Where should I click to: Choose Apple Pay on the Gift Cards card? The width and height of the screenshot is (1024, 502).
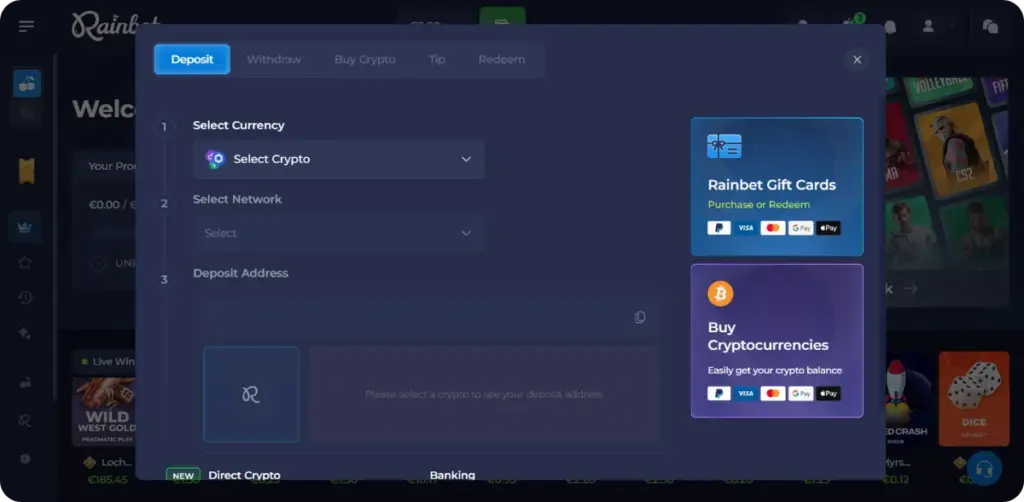click(x=828, y=228)
